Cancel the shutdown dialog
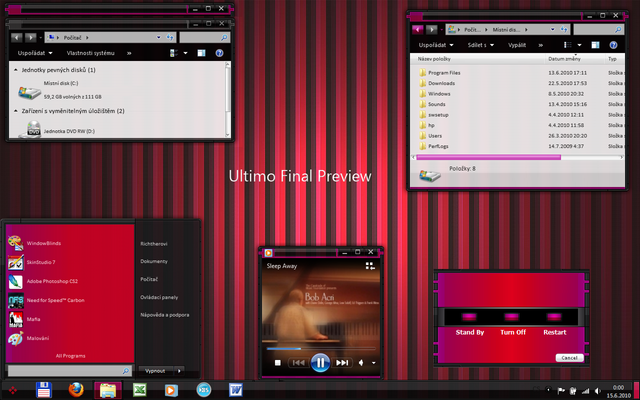The image size is (640, 400). click(x=568, y=357)
